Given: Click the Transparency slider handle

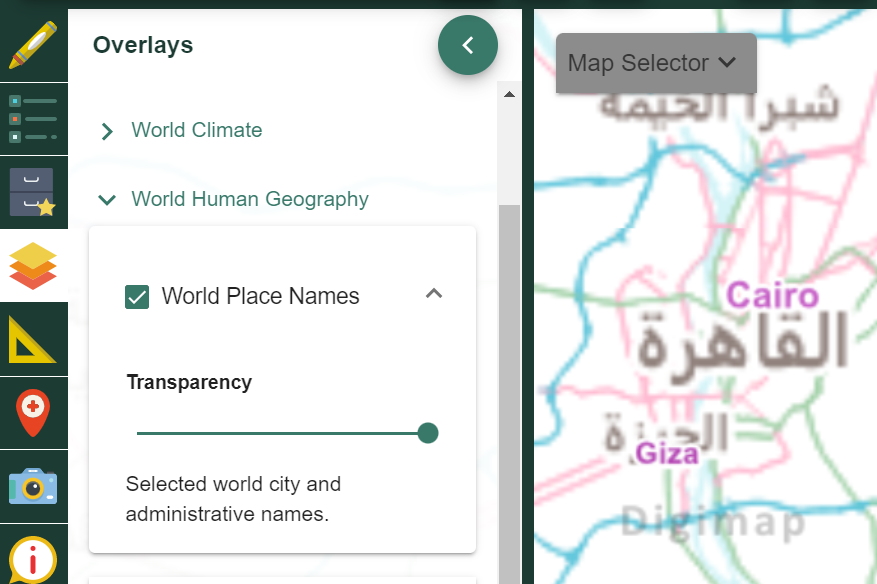Looking at the screenshot, I should point(428,433).
